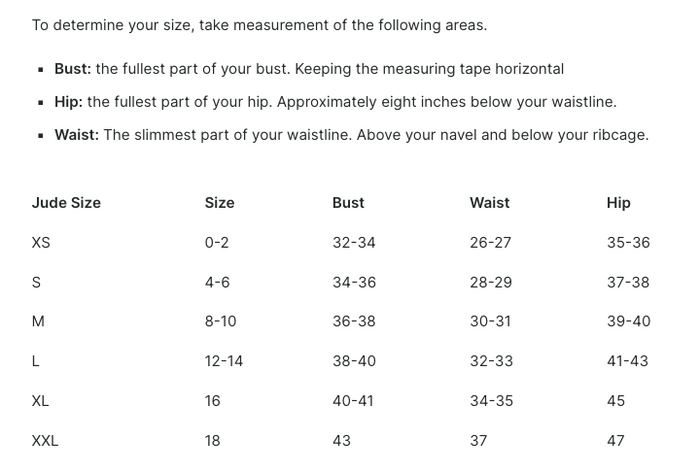The width and height of the screenshot is (700, 473).
Task: Click the Jude Size column header
Action: pos(66,203)
